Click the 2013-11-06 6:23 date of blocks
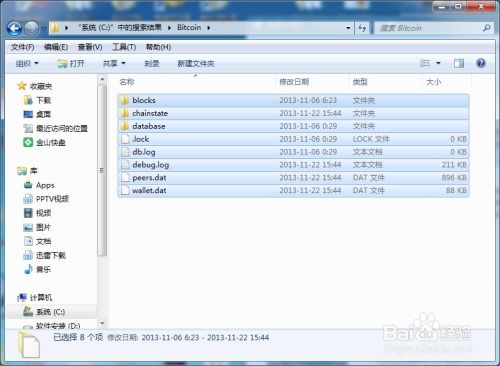The image size is (500, 366). click(308, 100)
